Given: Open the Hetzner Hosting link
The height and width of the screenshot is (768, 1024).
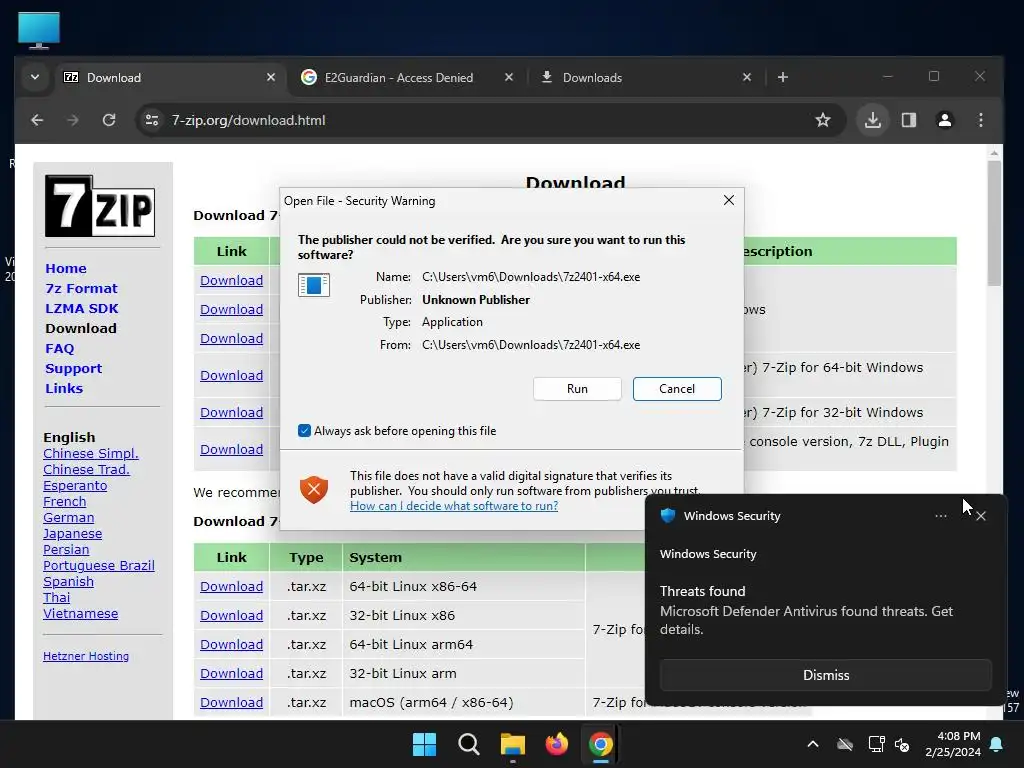Looking at the screenshot, I should point(86,656).
